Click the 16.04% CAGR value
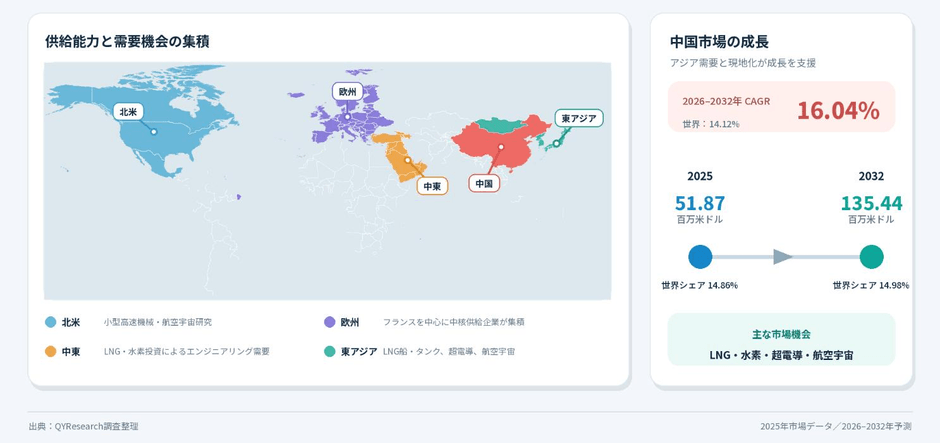The image size is (940, 443). pos(838,111)
